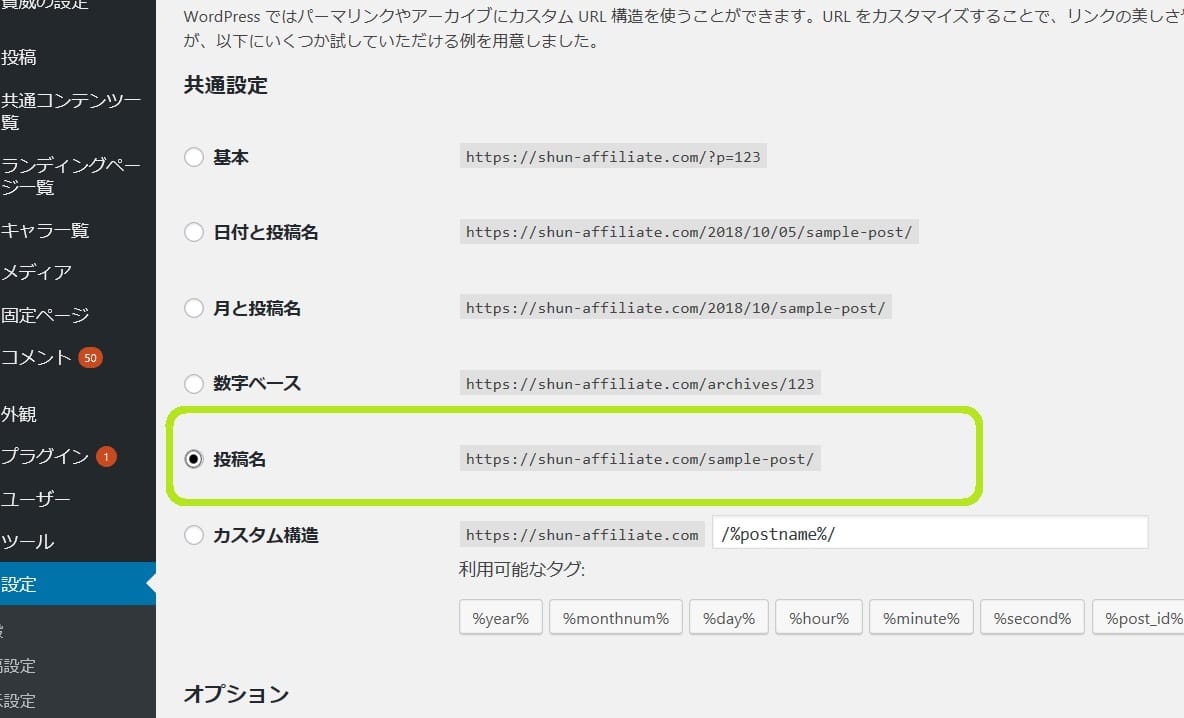Viewport: 1184px width, 718px height.
Task: Open the highlighted 設定 sidebar menu
Action: 78,584
